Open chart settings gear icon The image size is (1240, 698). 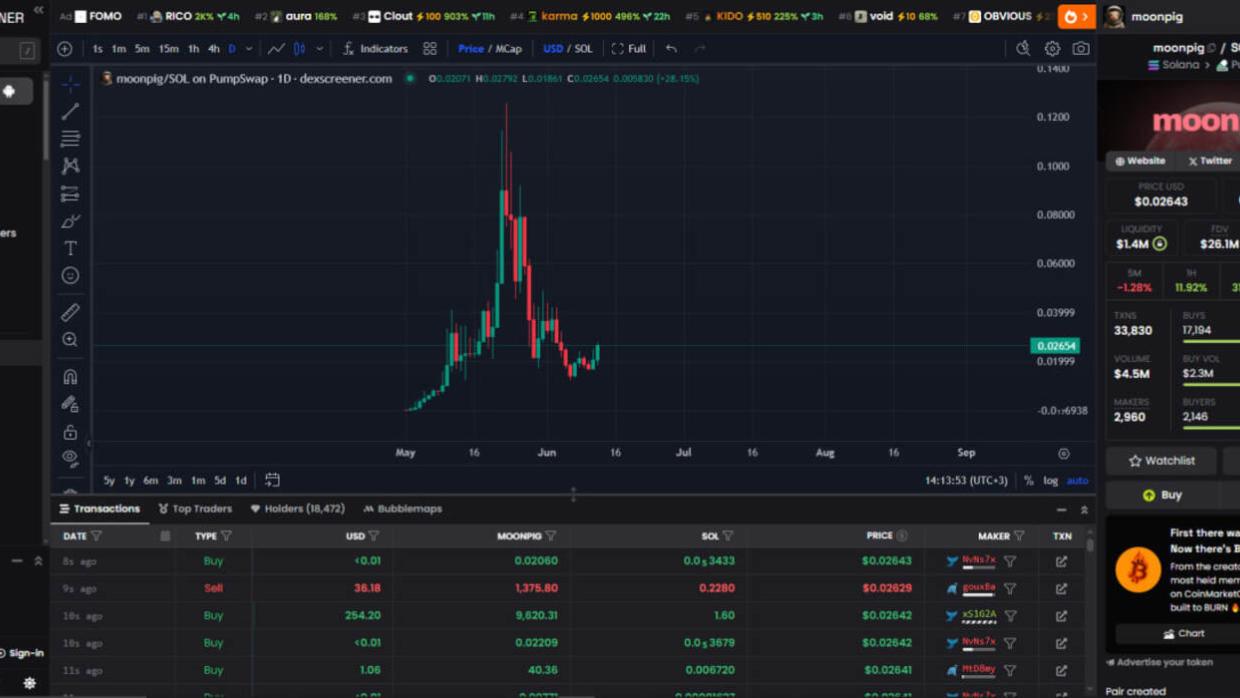coord(1052,48)
